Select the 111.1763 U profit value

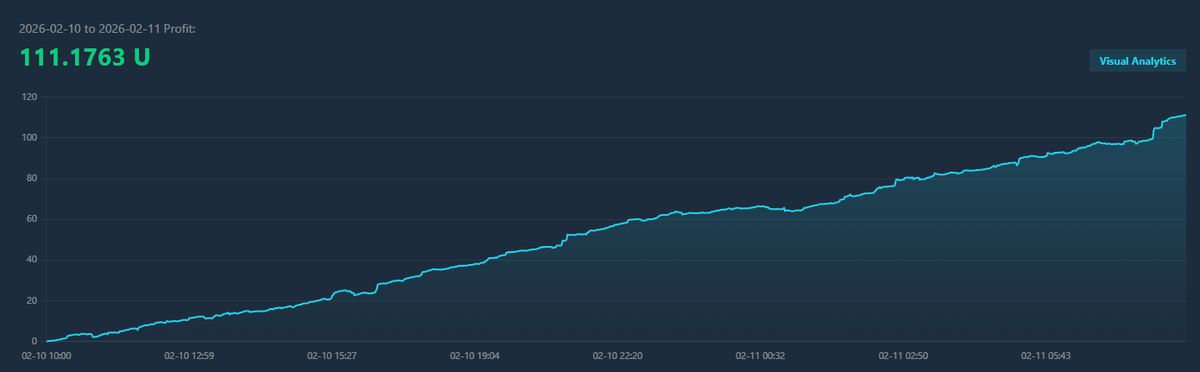(x=85, y=57)
